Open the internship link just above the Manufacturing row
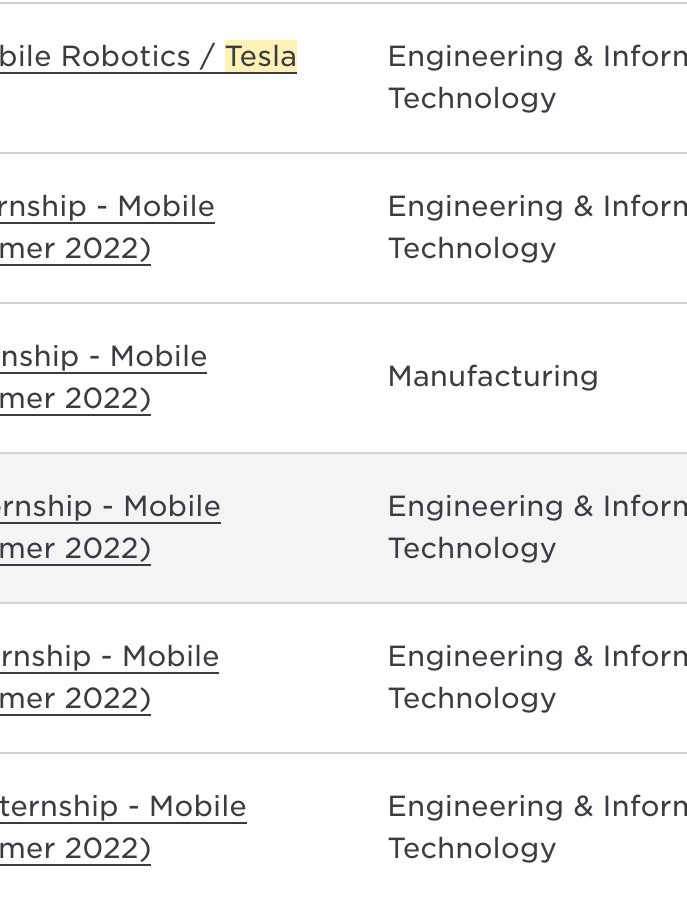 [107, 228]
